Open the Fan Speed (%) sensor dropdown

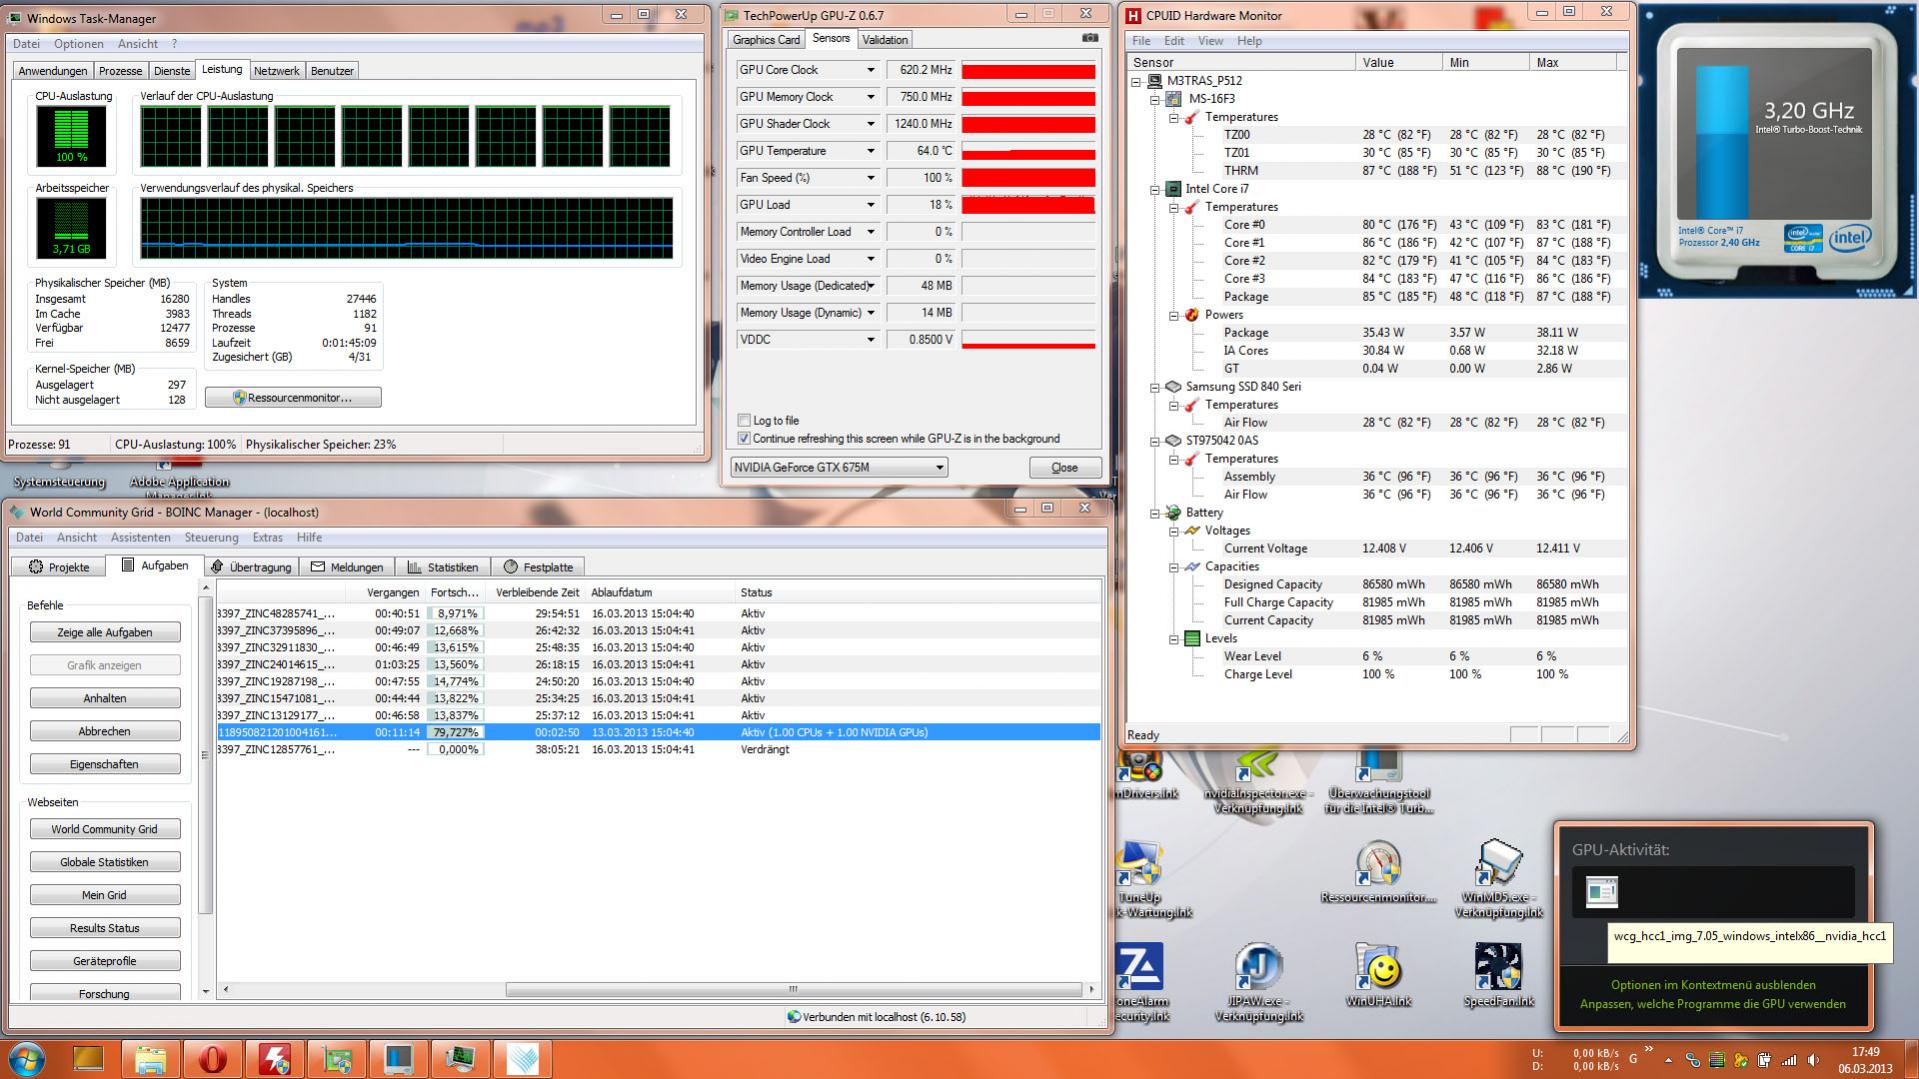click(870, 178)
